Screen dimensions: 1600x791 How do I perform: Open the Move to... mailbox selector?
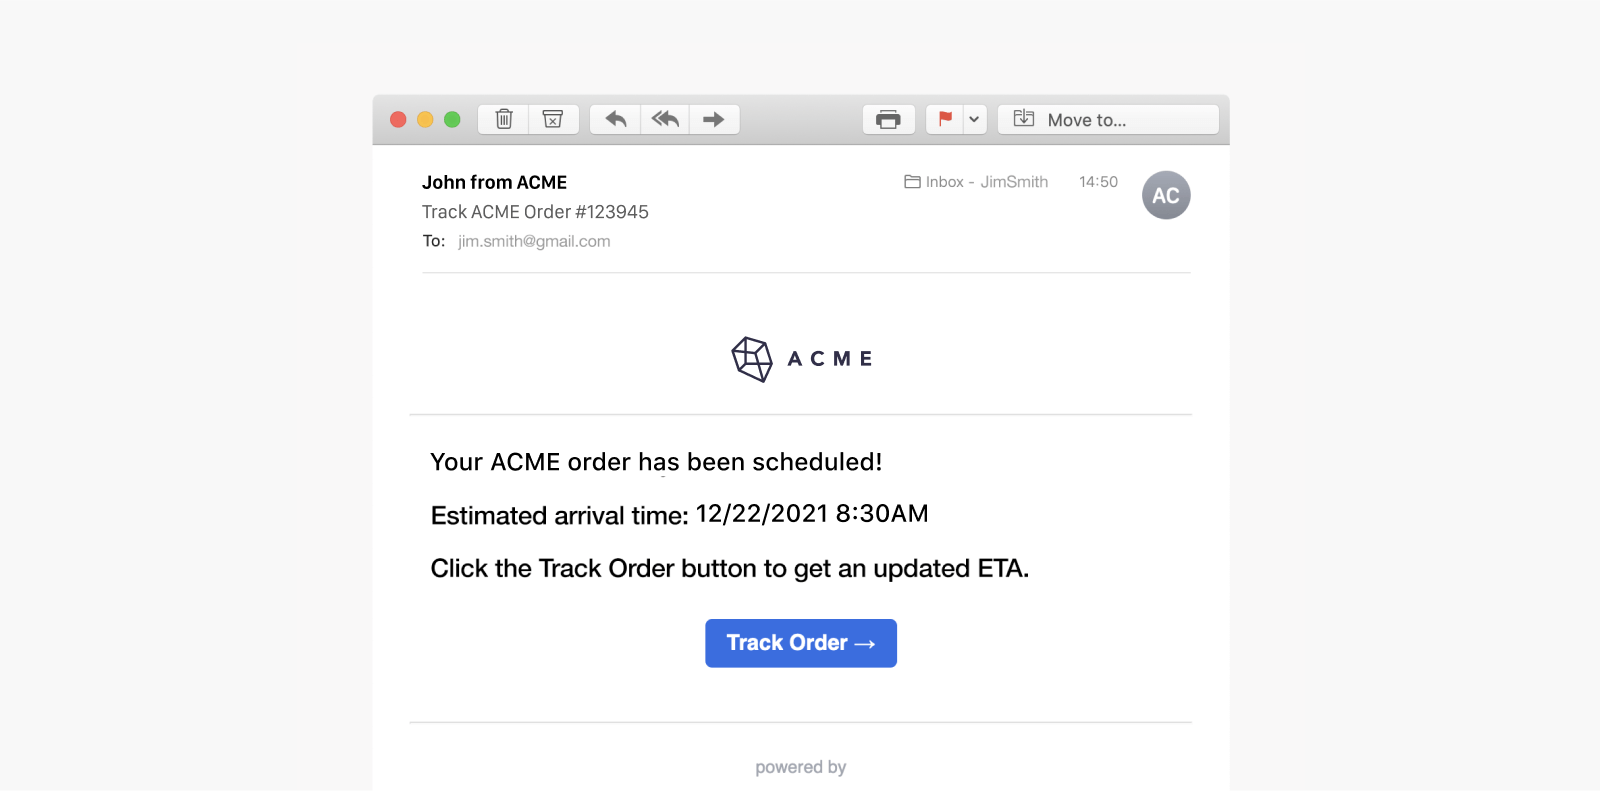click(1108, 119)
